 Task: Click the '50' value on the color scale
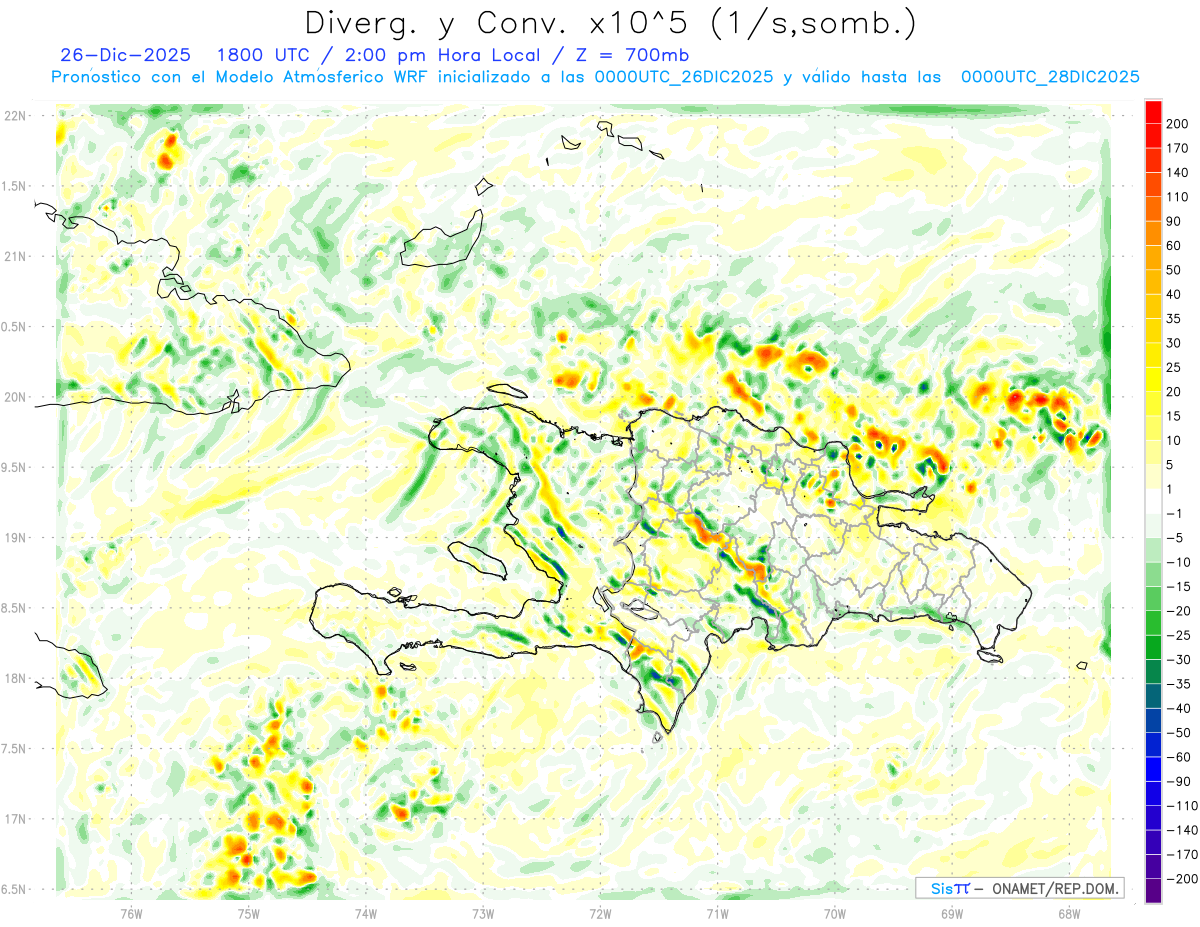(1174, 270)
